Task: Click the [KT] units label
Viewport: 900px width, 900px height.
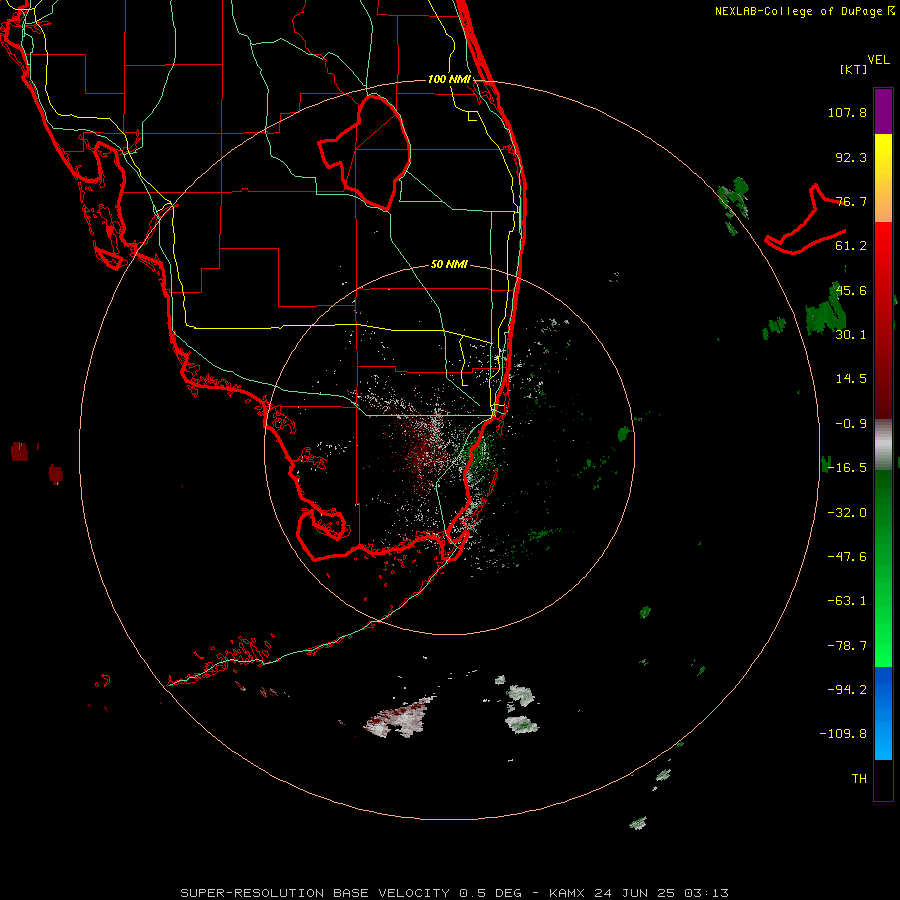Action: [854, 69]
